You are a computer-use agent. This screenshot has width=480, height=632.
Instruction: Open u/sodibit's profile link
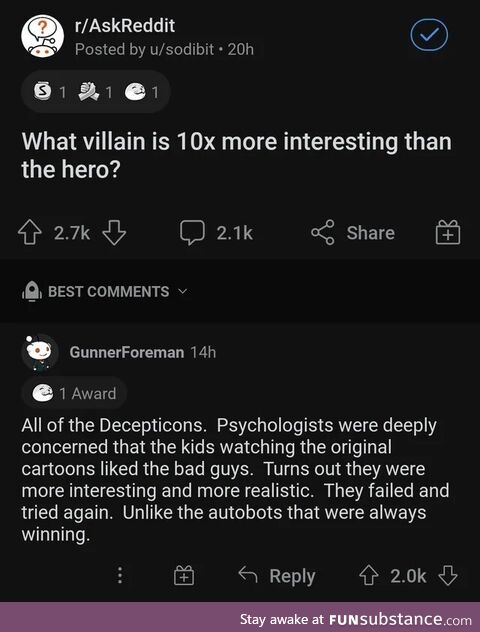(182, 49)
